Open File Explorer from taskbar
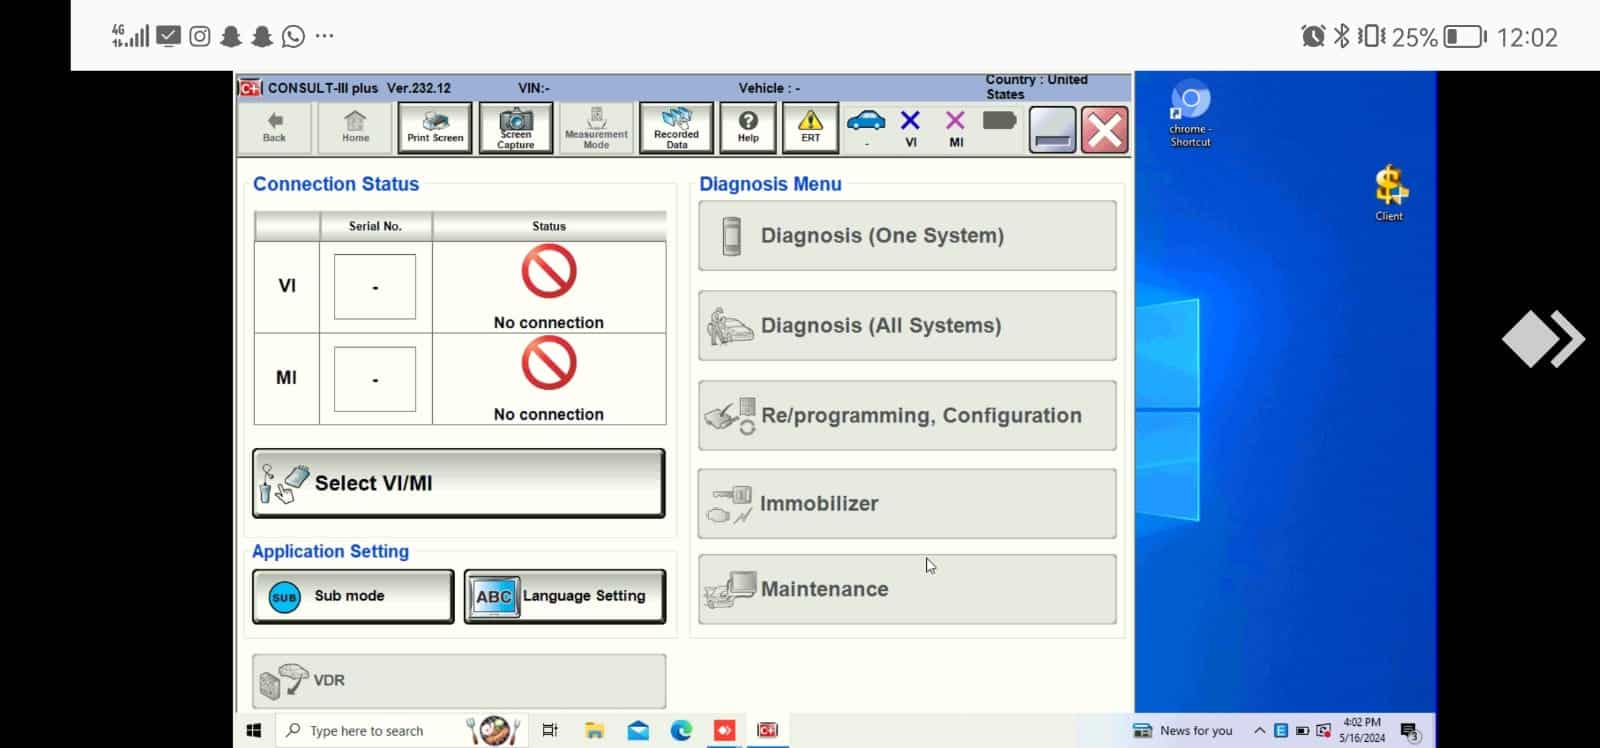This screenshot has height=748, width=1600. [x=594, y=731]
